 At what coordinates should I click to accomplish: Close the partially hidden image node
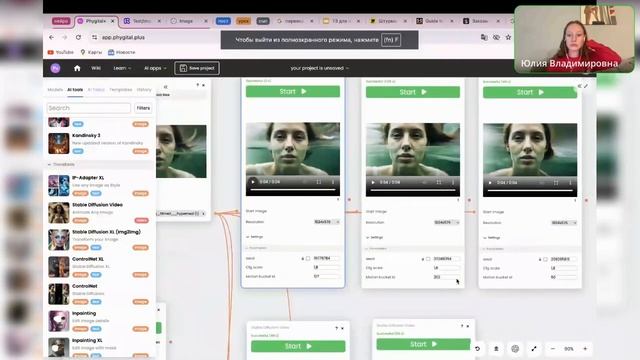(x=203, y=85)
